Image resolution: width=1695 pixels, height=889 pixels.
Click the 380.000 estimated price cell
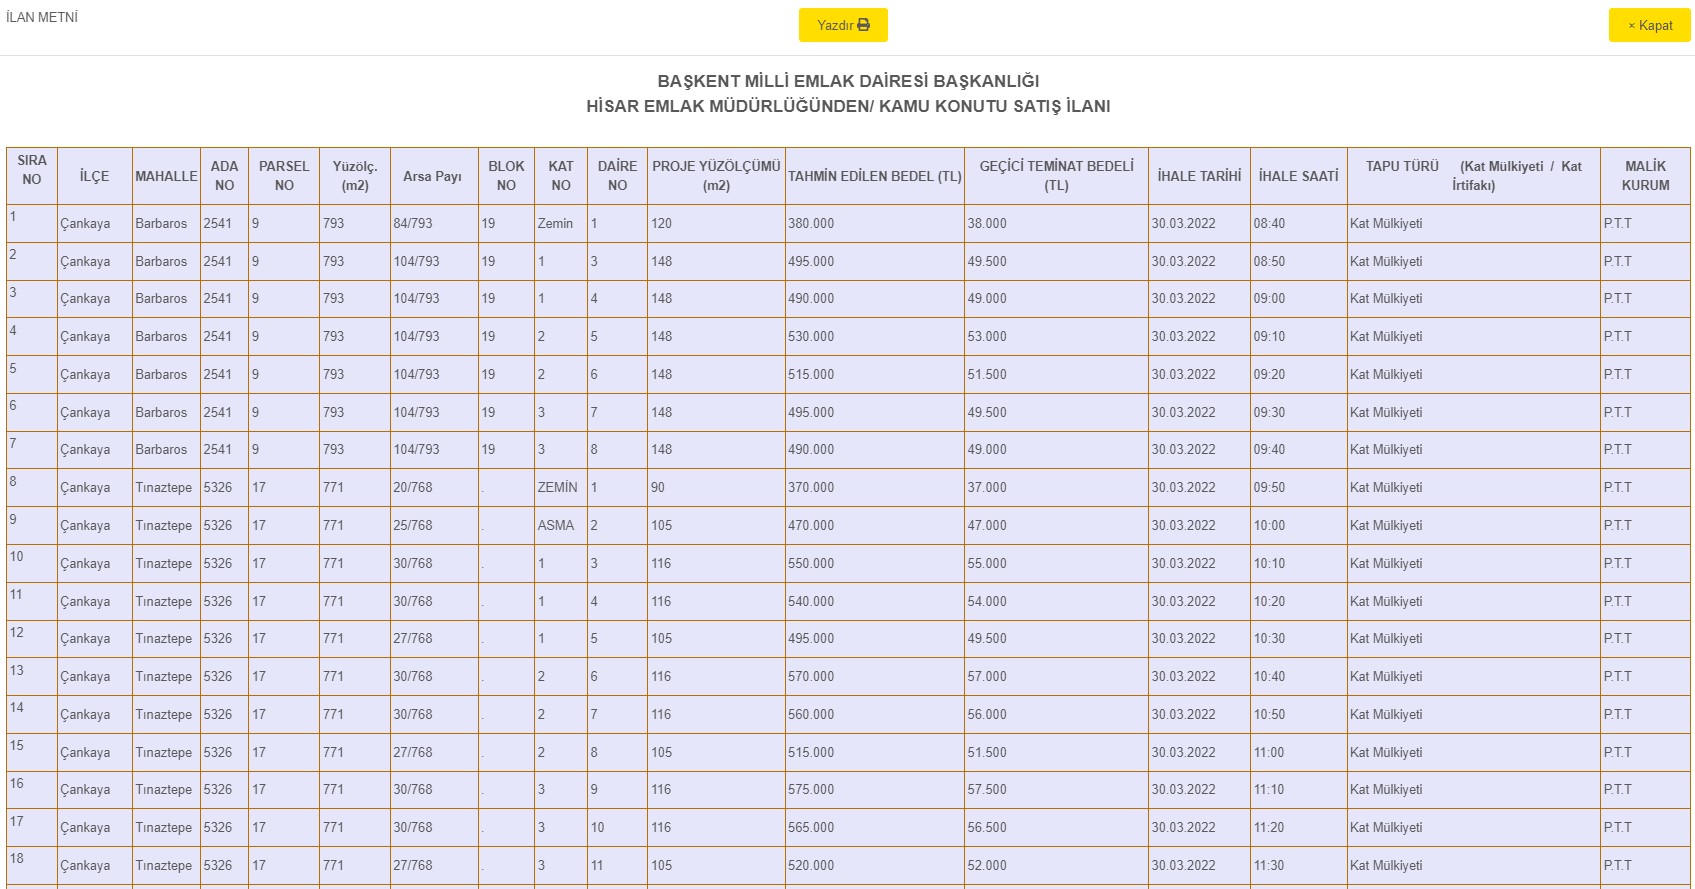(875, 223)
